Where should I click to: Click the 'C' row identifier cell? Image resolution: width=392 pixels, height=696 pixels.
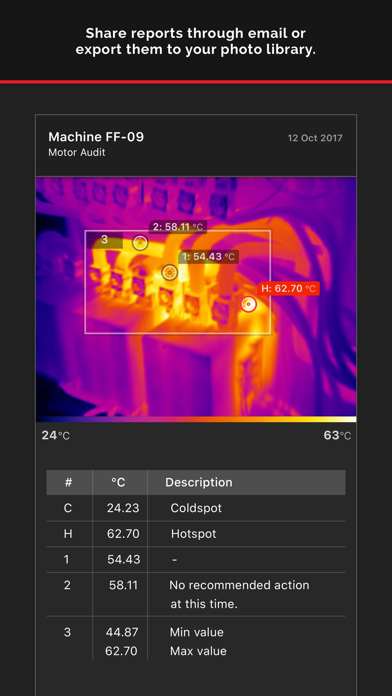tap(67, 508)
